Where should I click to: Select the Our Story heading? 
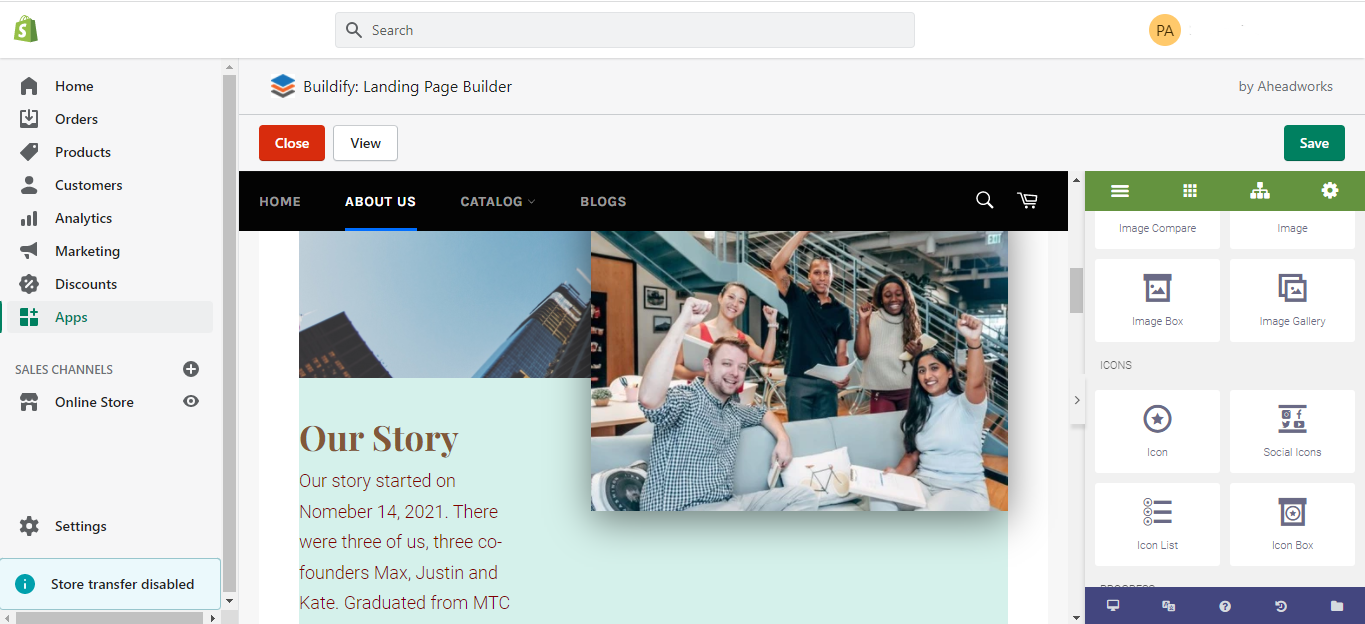[x=379, y=438]
